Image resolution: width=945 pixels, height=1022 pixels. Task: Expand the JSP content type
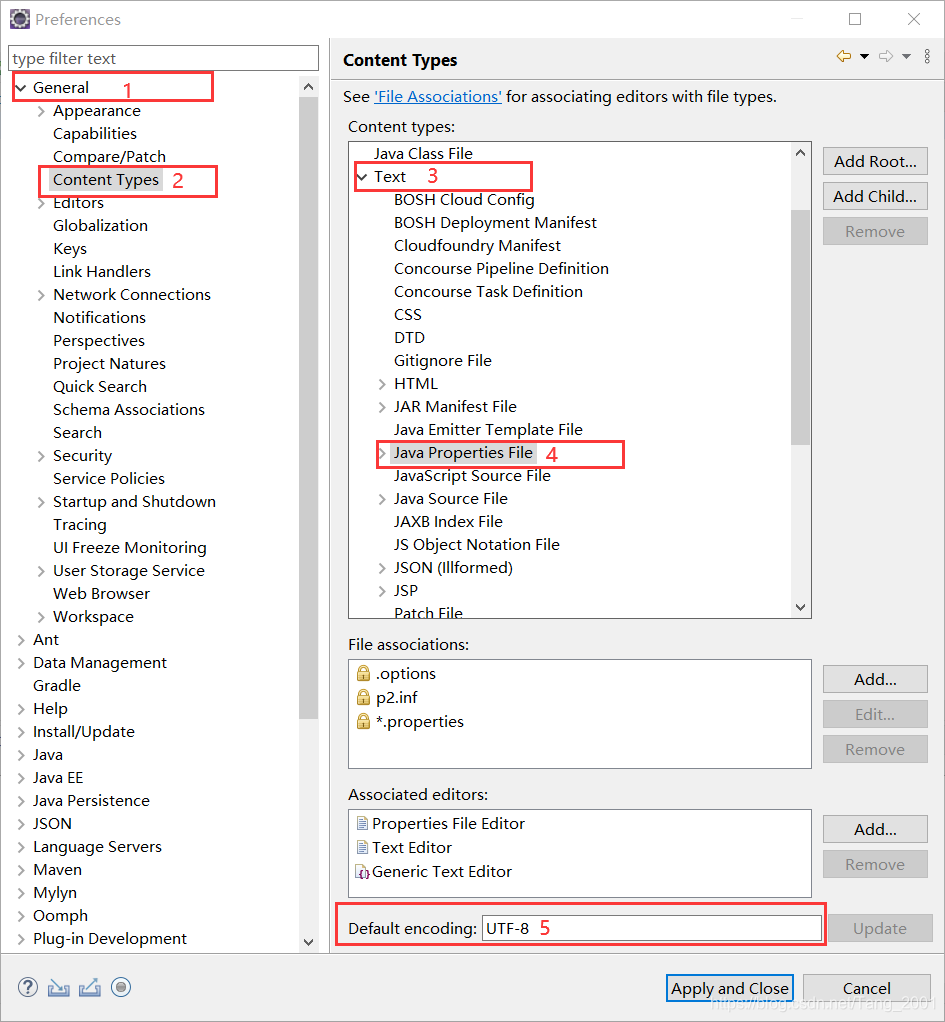[x=382, y=591]
